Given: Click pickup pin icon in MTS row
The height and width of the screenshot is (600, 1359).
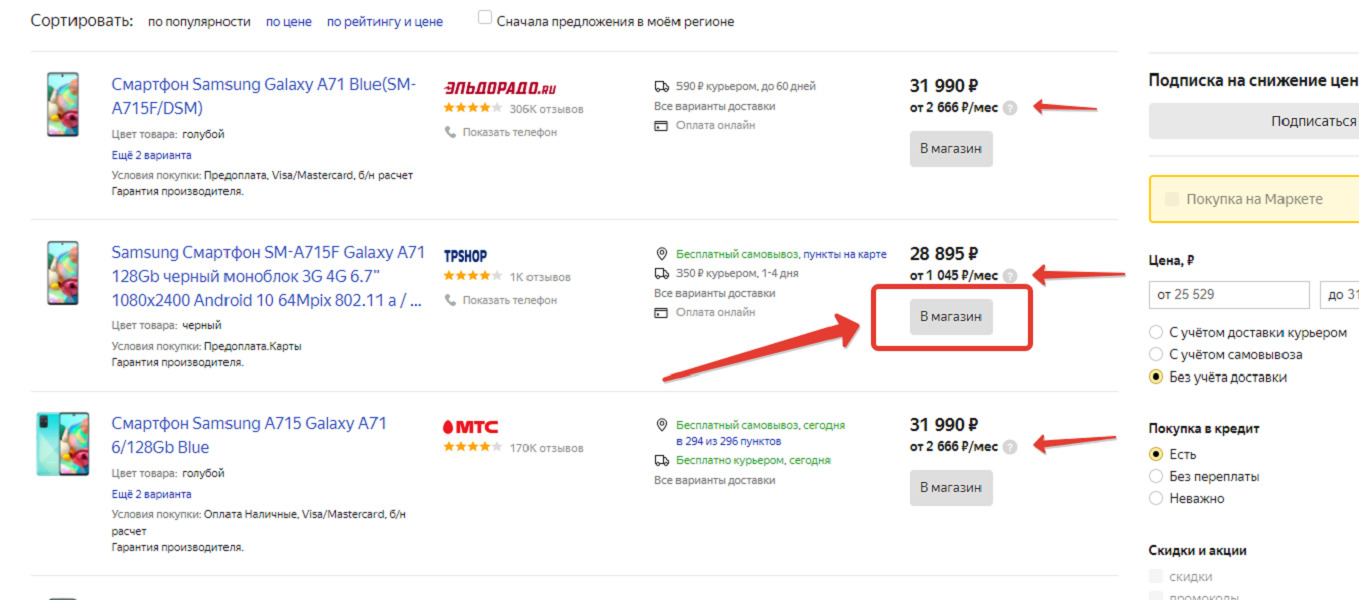Looking at the screenshot, I should (x=661, y=425).
